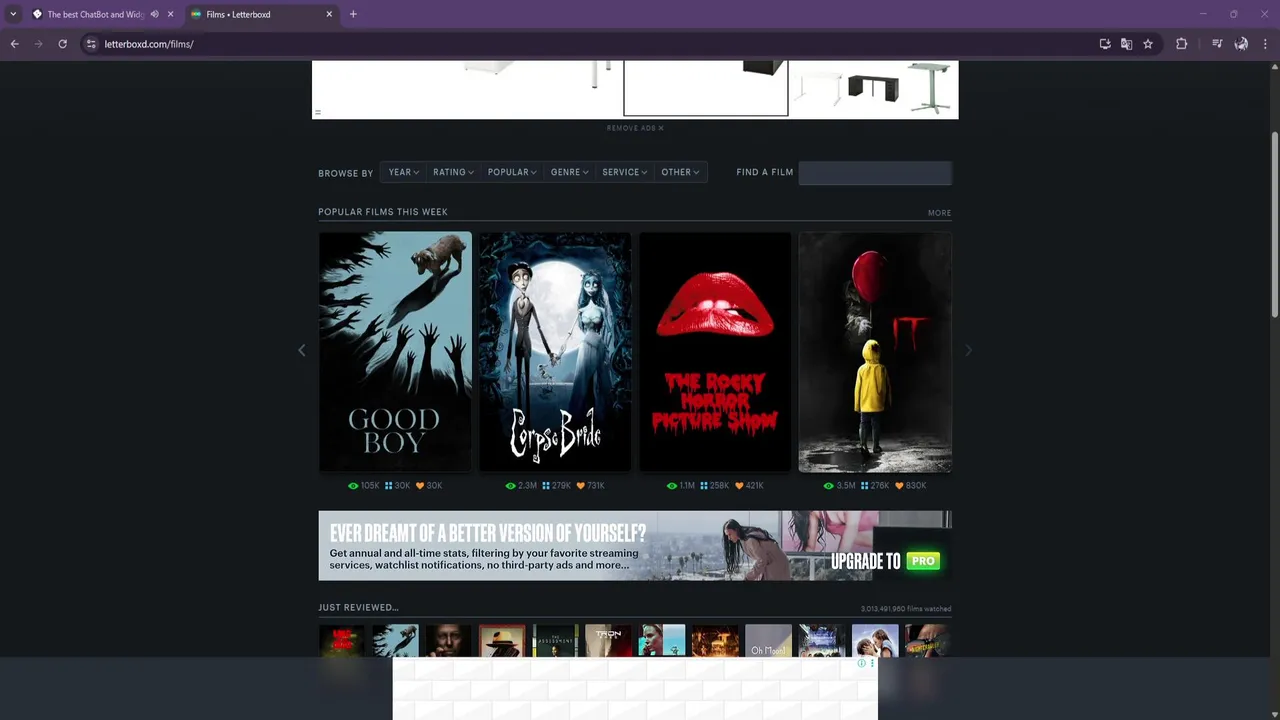Click the heart icon under Rocky Horror Picture Show

coord(739,486)
